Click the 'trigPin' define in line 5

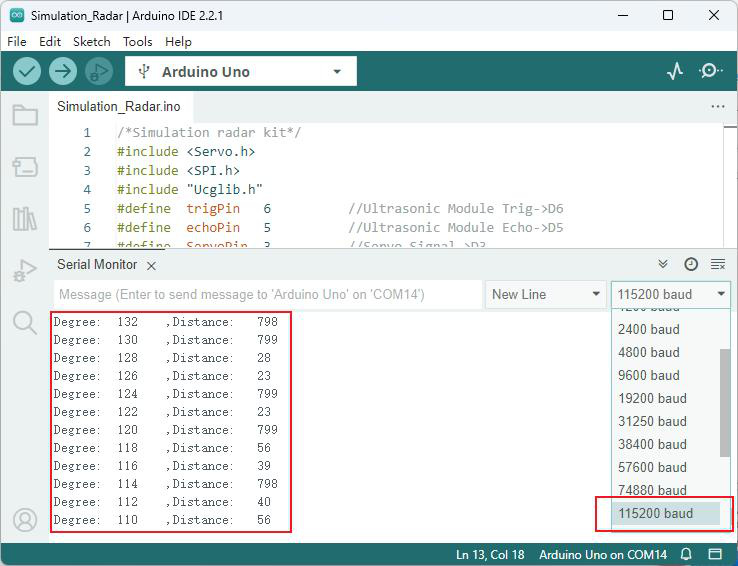point(213,208)
